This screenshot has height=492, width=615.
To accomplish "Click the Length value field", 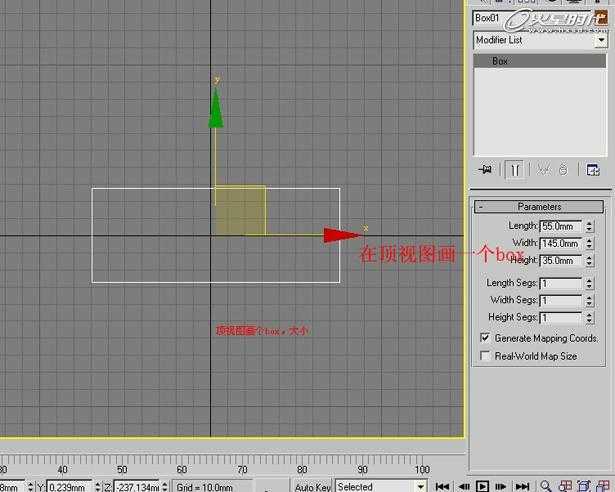I will click(x=560, y=226).
